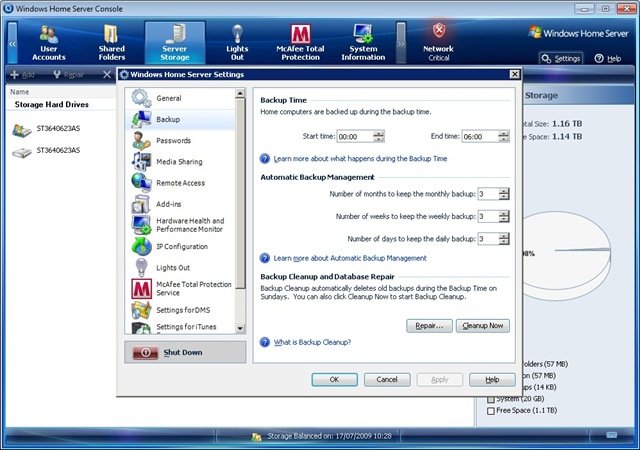Open Learn more about Automatic Backup Management
This screenshot has width=640, height=450.
tap(350, 258)
